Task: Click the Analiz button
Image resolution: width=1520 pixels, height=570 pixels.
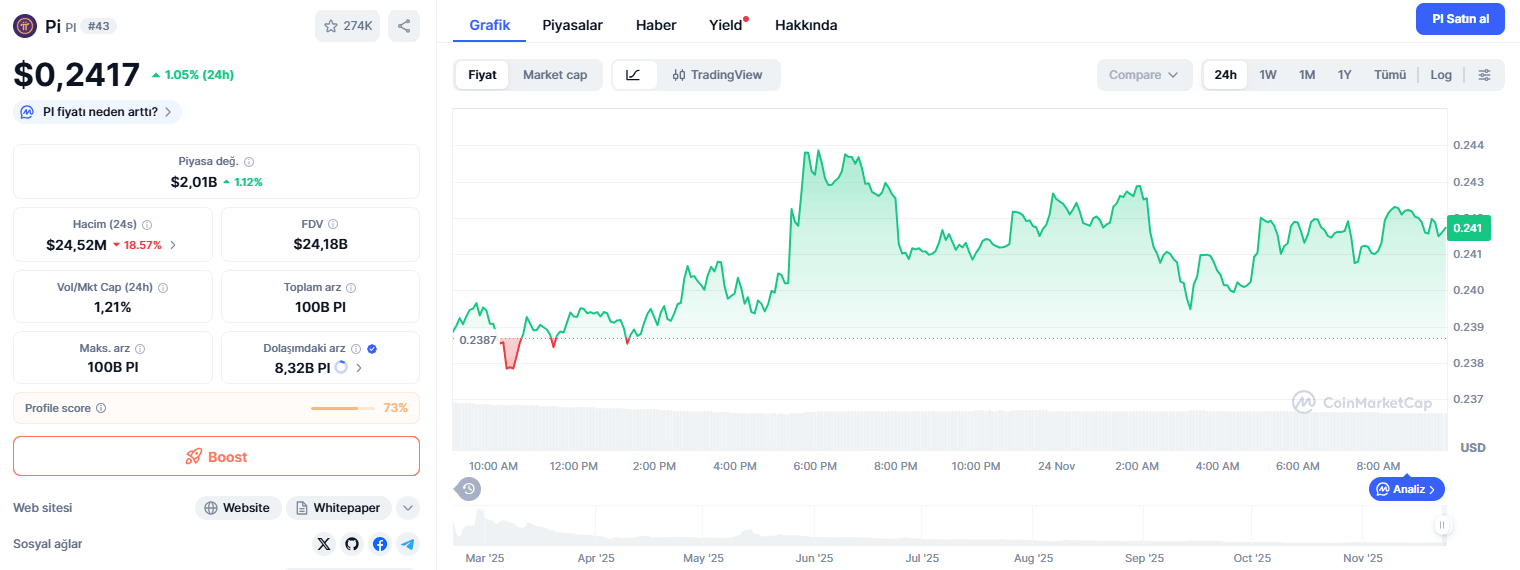Action: [1407, 489]
